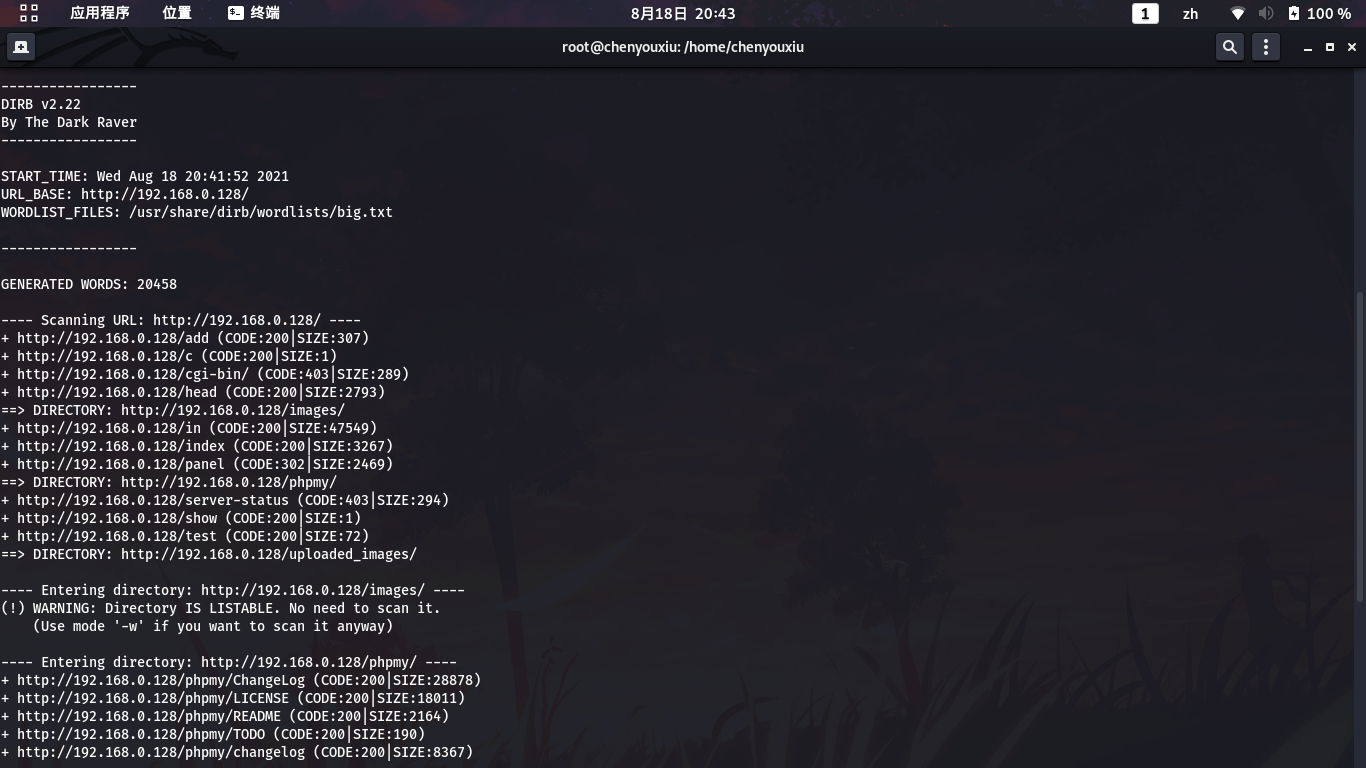Open the Activities overview grid icon
The image size is (1366, 768).
[29, 13]
